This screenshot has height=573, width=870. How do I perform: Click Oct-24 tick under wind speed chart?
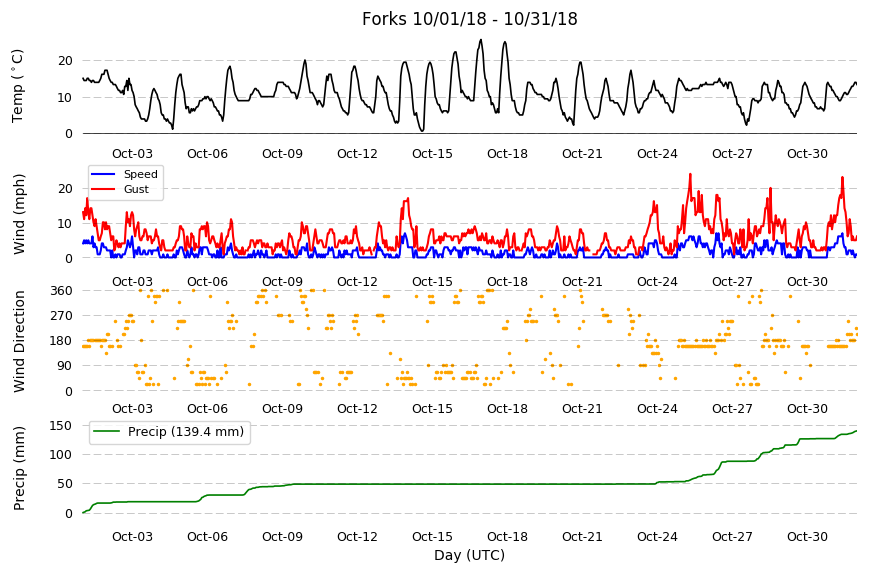[x=657, y=281]
